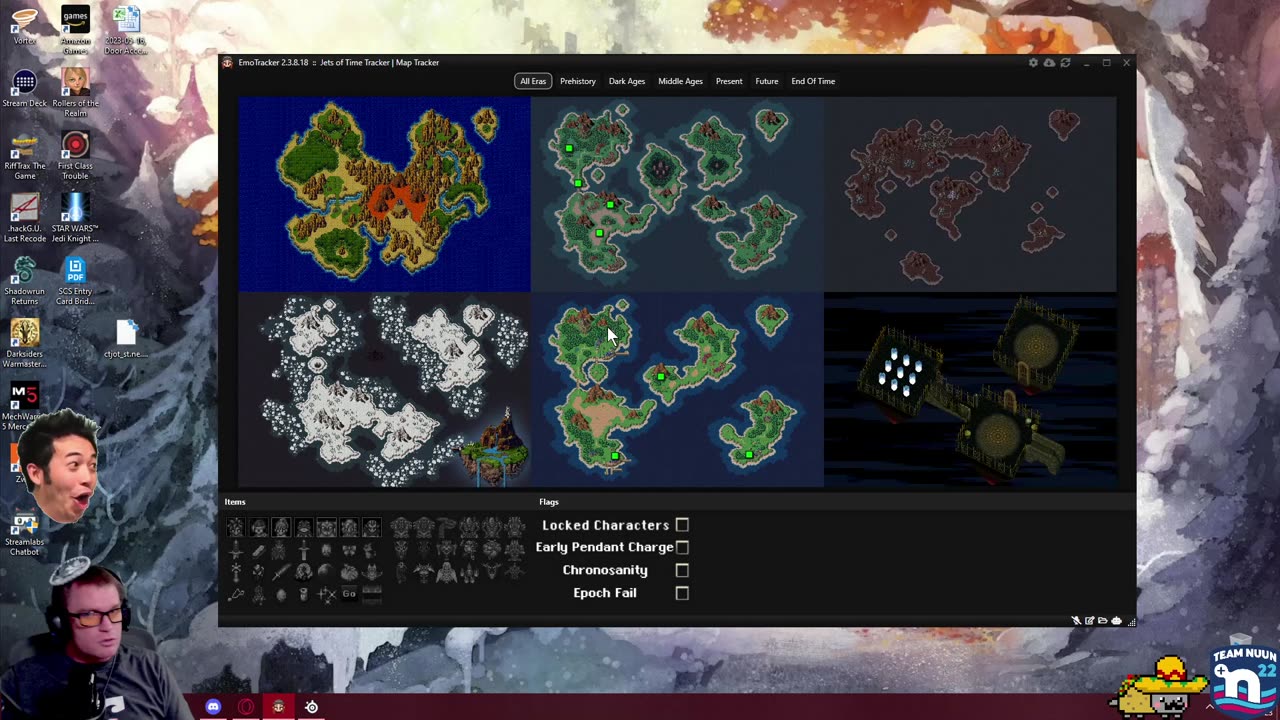This screenshot has height=720, width=1280.
Task: Toggle the Marle character portrait
Action: tap(259, 527)
